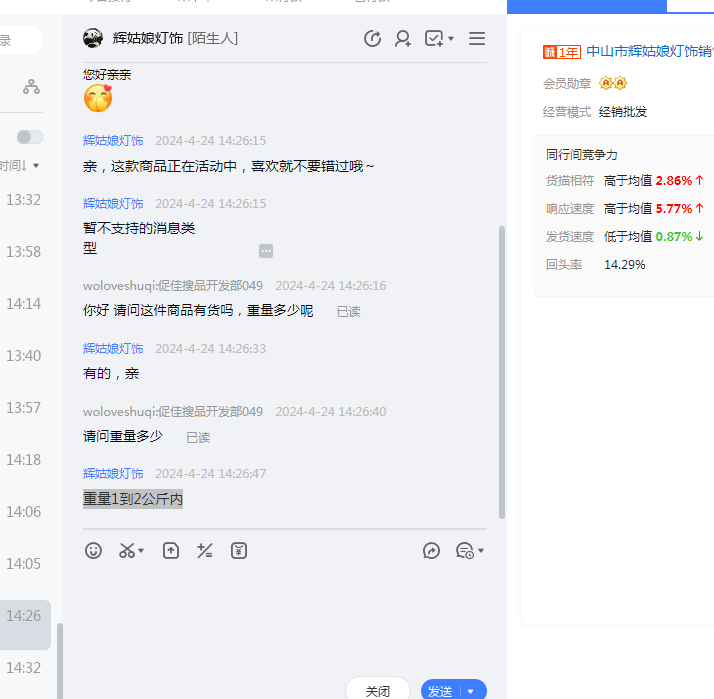The width and height of the screenshot is (714, 699).
Task: Click the unsupported message ellipsis icon
Action: 266,251
